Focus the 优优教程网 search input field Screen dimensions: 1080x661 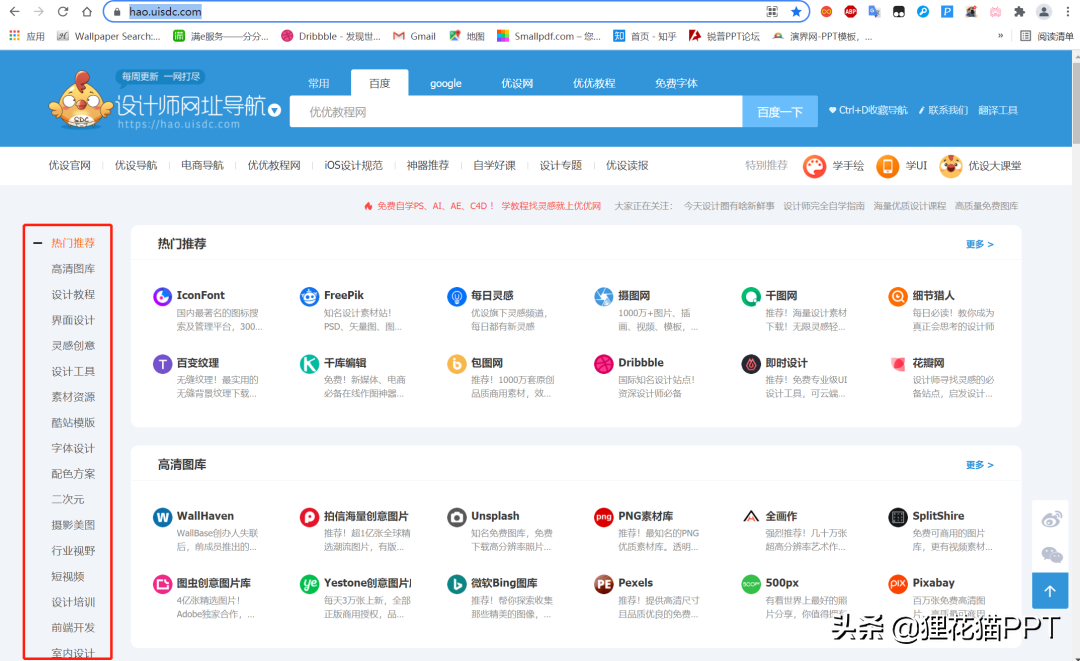pos(516,112)
